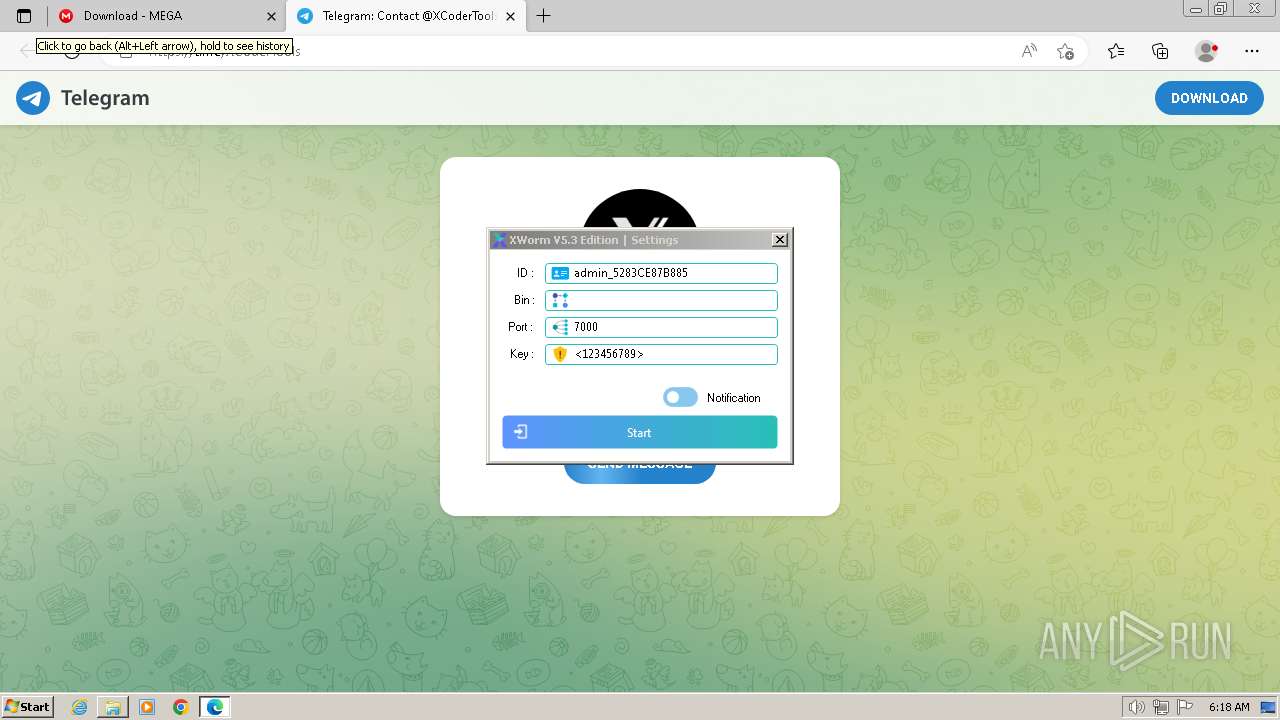Open the Settings and more three-dot menu

pyautogui.click(x=1252, y=51)
